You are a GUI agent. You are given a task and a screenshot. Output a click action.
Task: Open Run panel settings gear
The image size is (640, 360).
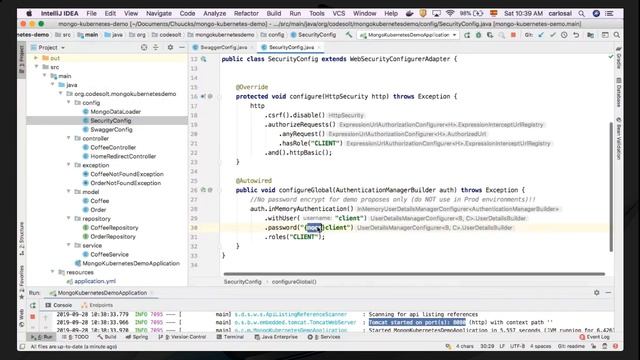597,293
